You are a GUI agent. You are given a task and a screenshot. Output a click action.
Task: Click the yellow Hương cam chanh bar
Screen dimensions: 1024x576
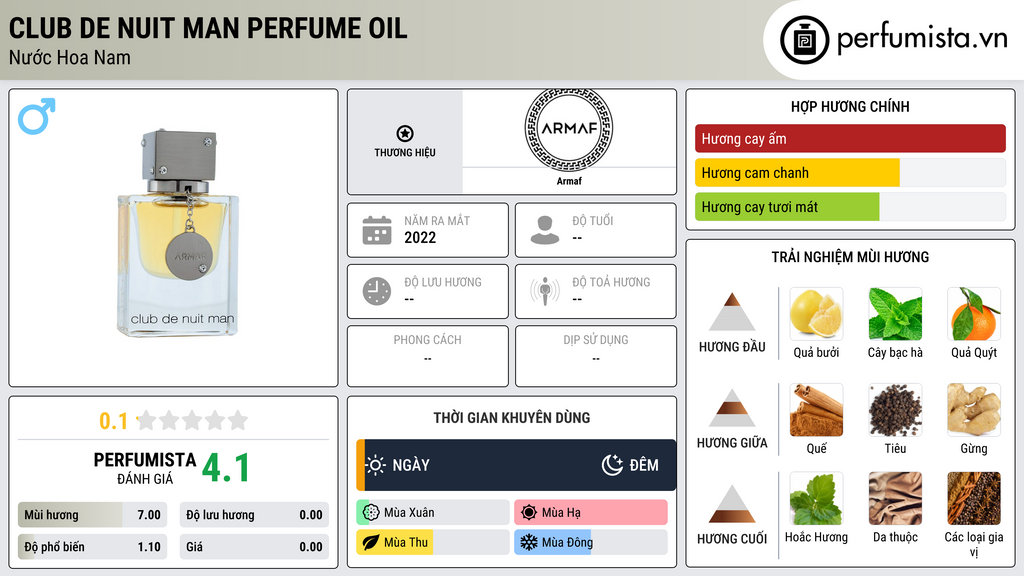tap(797, 173)
